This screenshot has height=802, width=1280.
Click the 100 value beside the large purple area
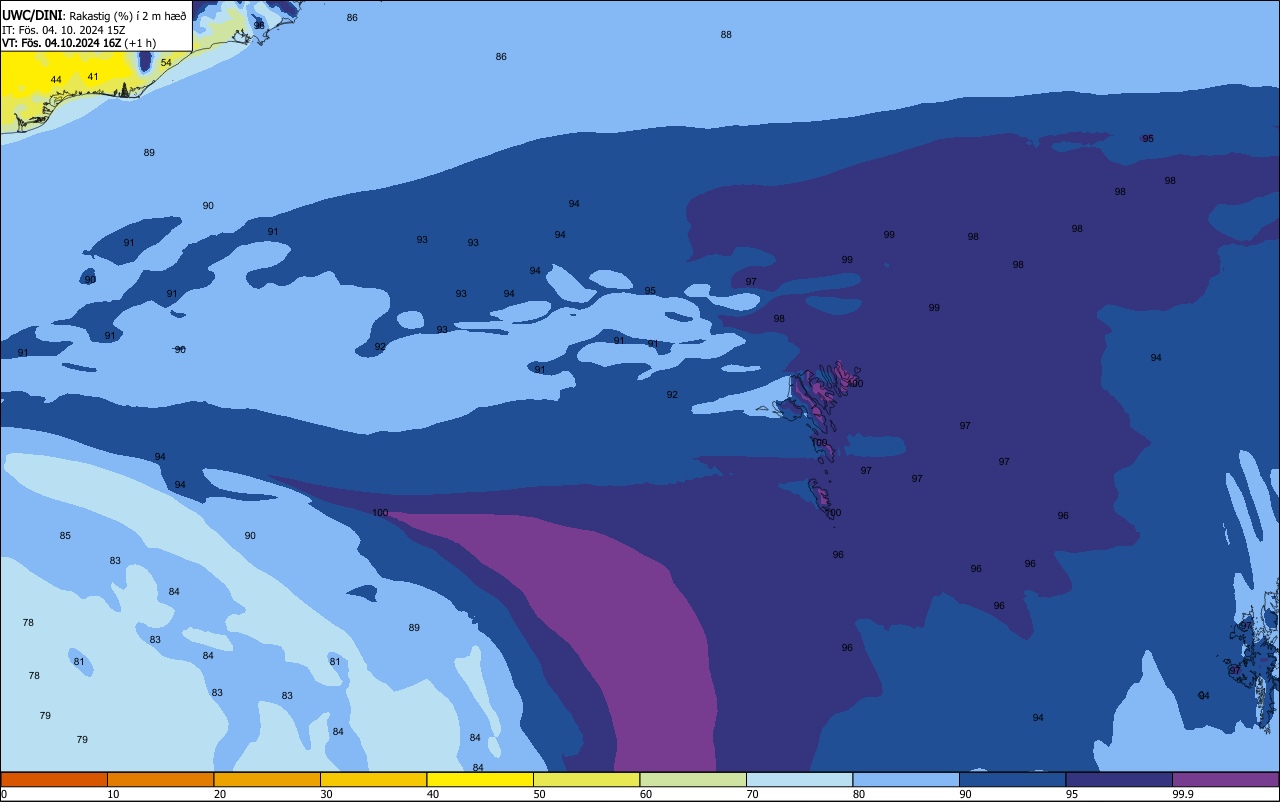380,513
